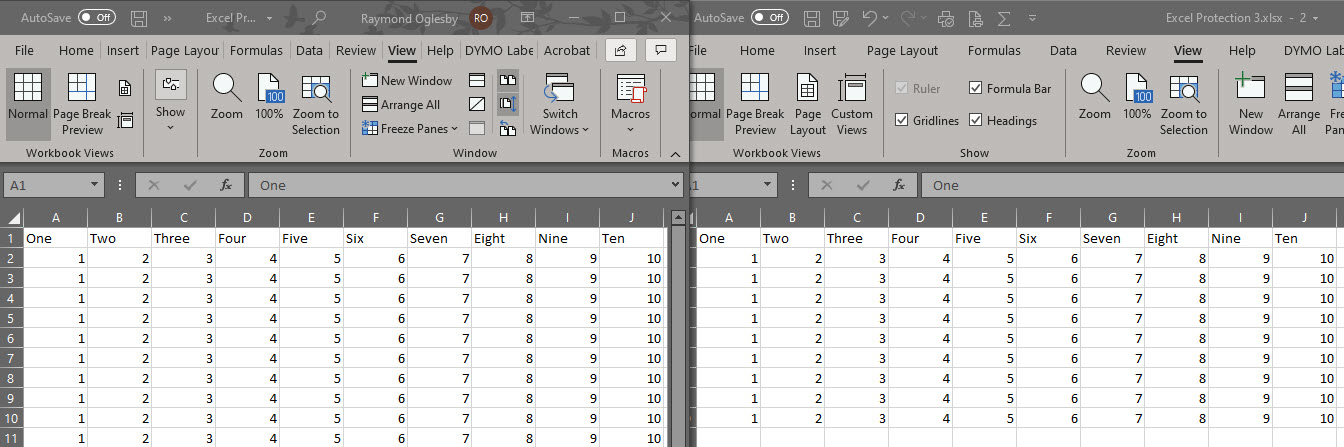This screenshot has width=1344, height=447.
Task: Click Save icon in left window title bar
Action: [x=140, y=18]
